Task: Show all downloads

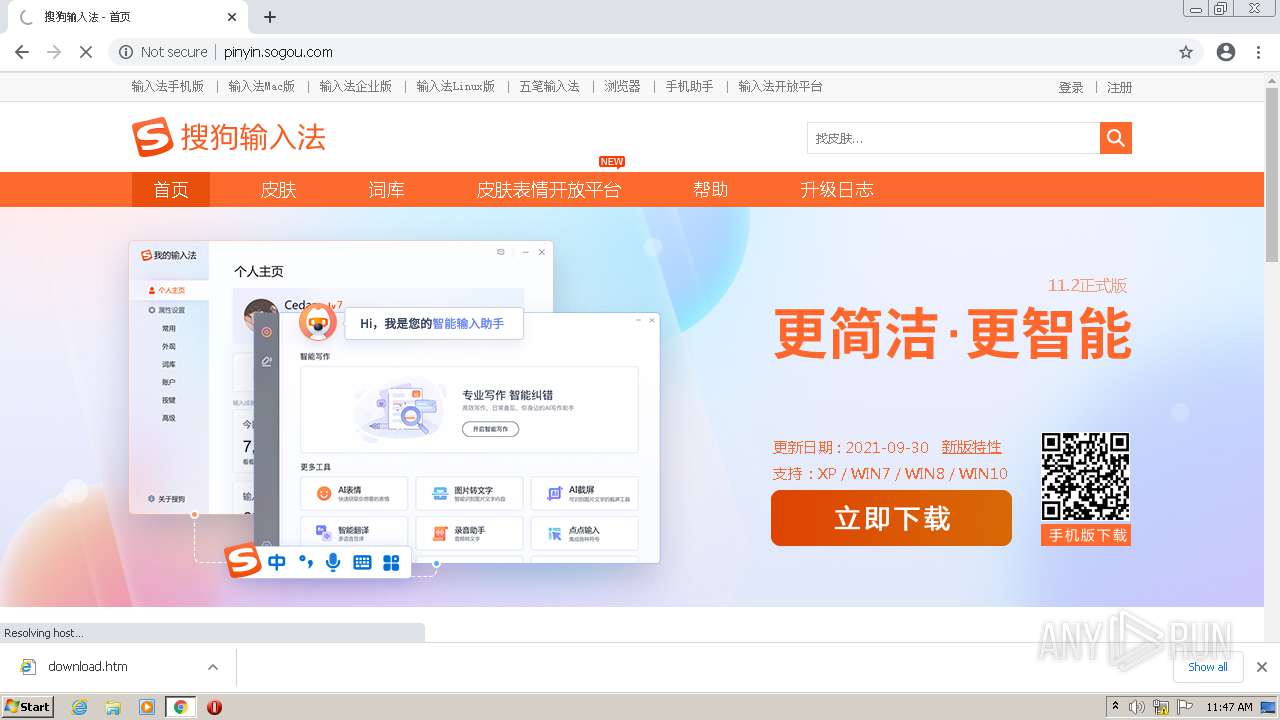Action: tap(1208, 667)
